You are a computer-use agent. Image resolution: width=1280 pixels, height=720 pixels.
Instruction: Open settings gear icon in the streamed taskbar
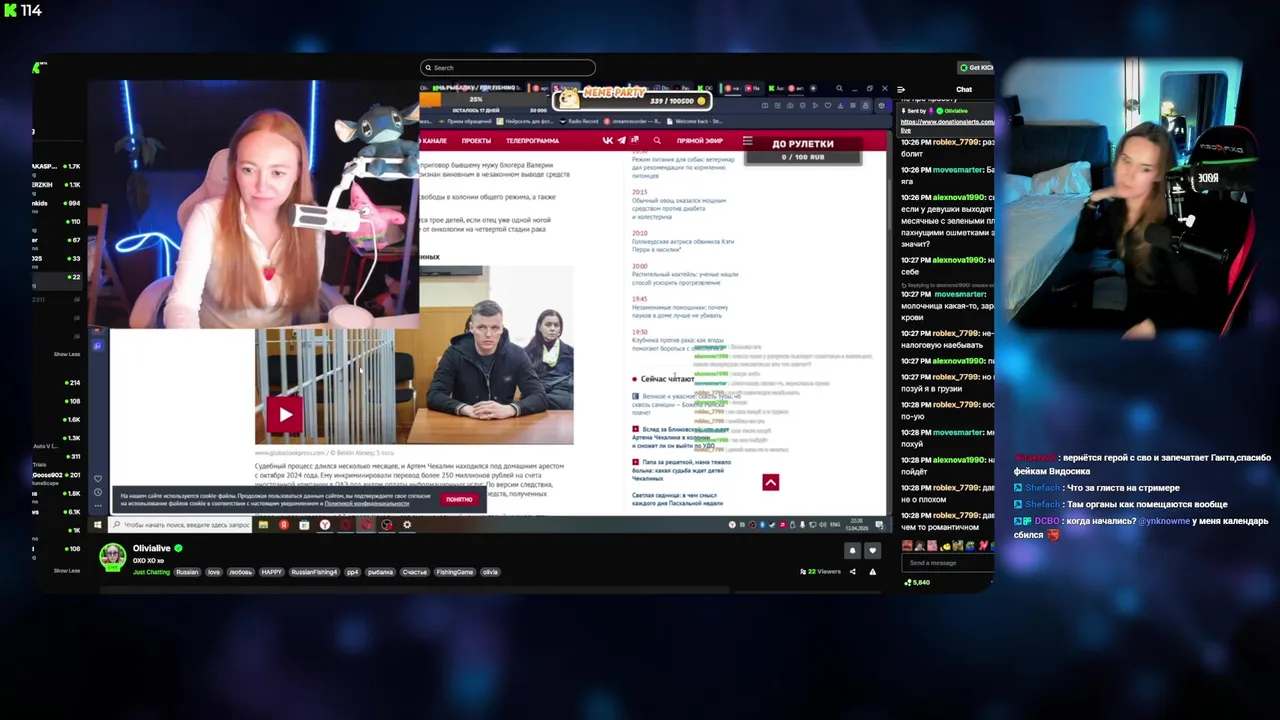coord(406,525)
